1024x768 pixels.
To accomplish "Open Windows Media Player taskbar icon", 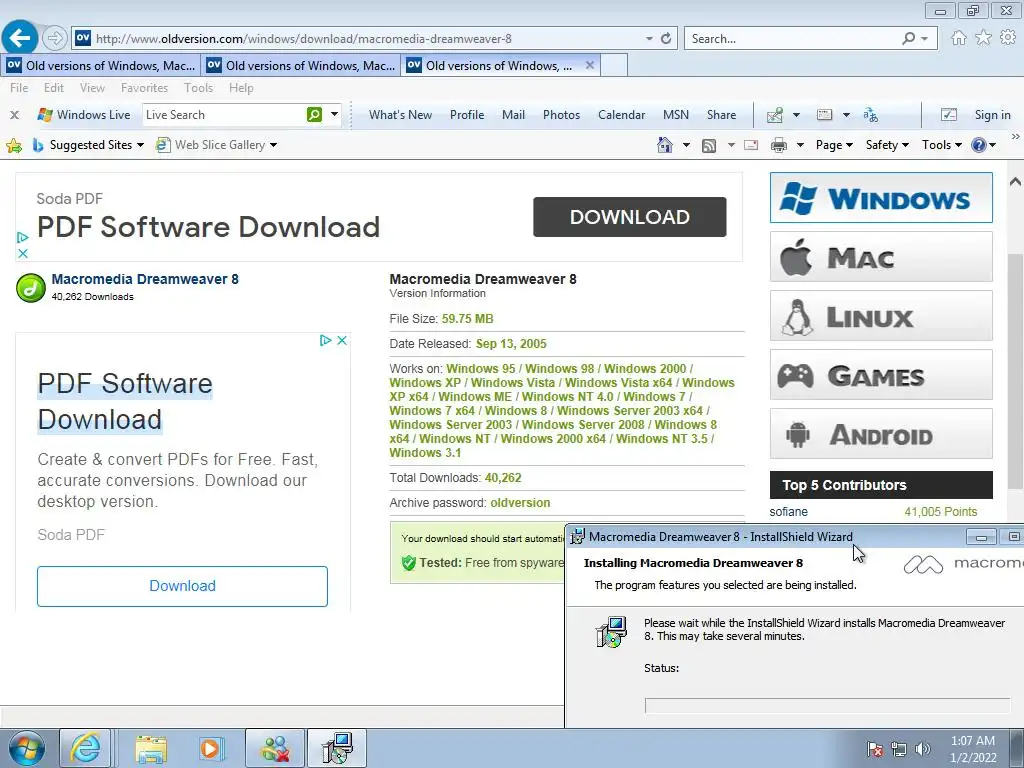I will tap(211, 748).
